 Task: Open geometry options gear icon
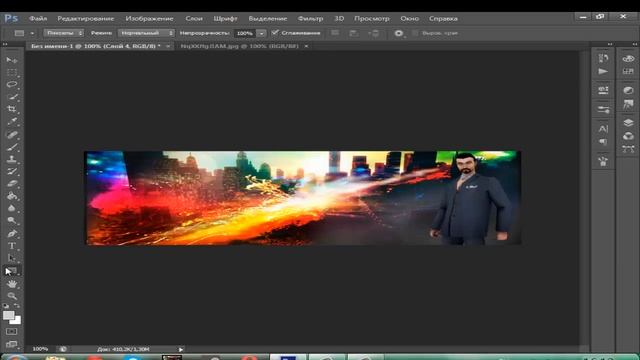click(399, 33)
